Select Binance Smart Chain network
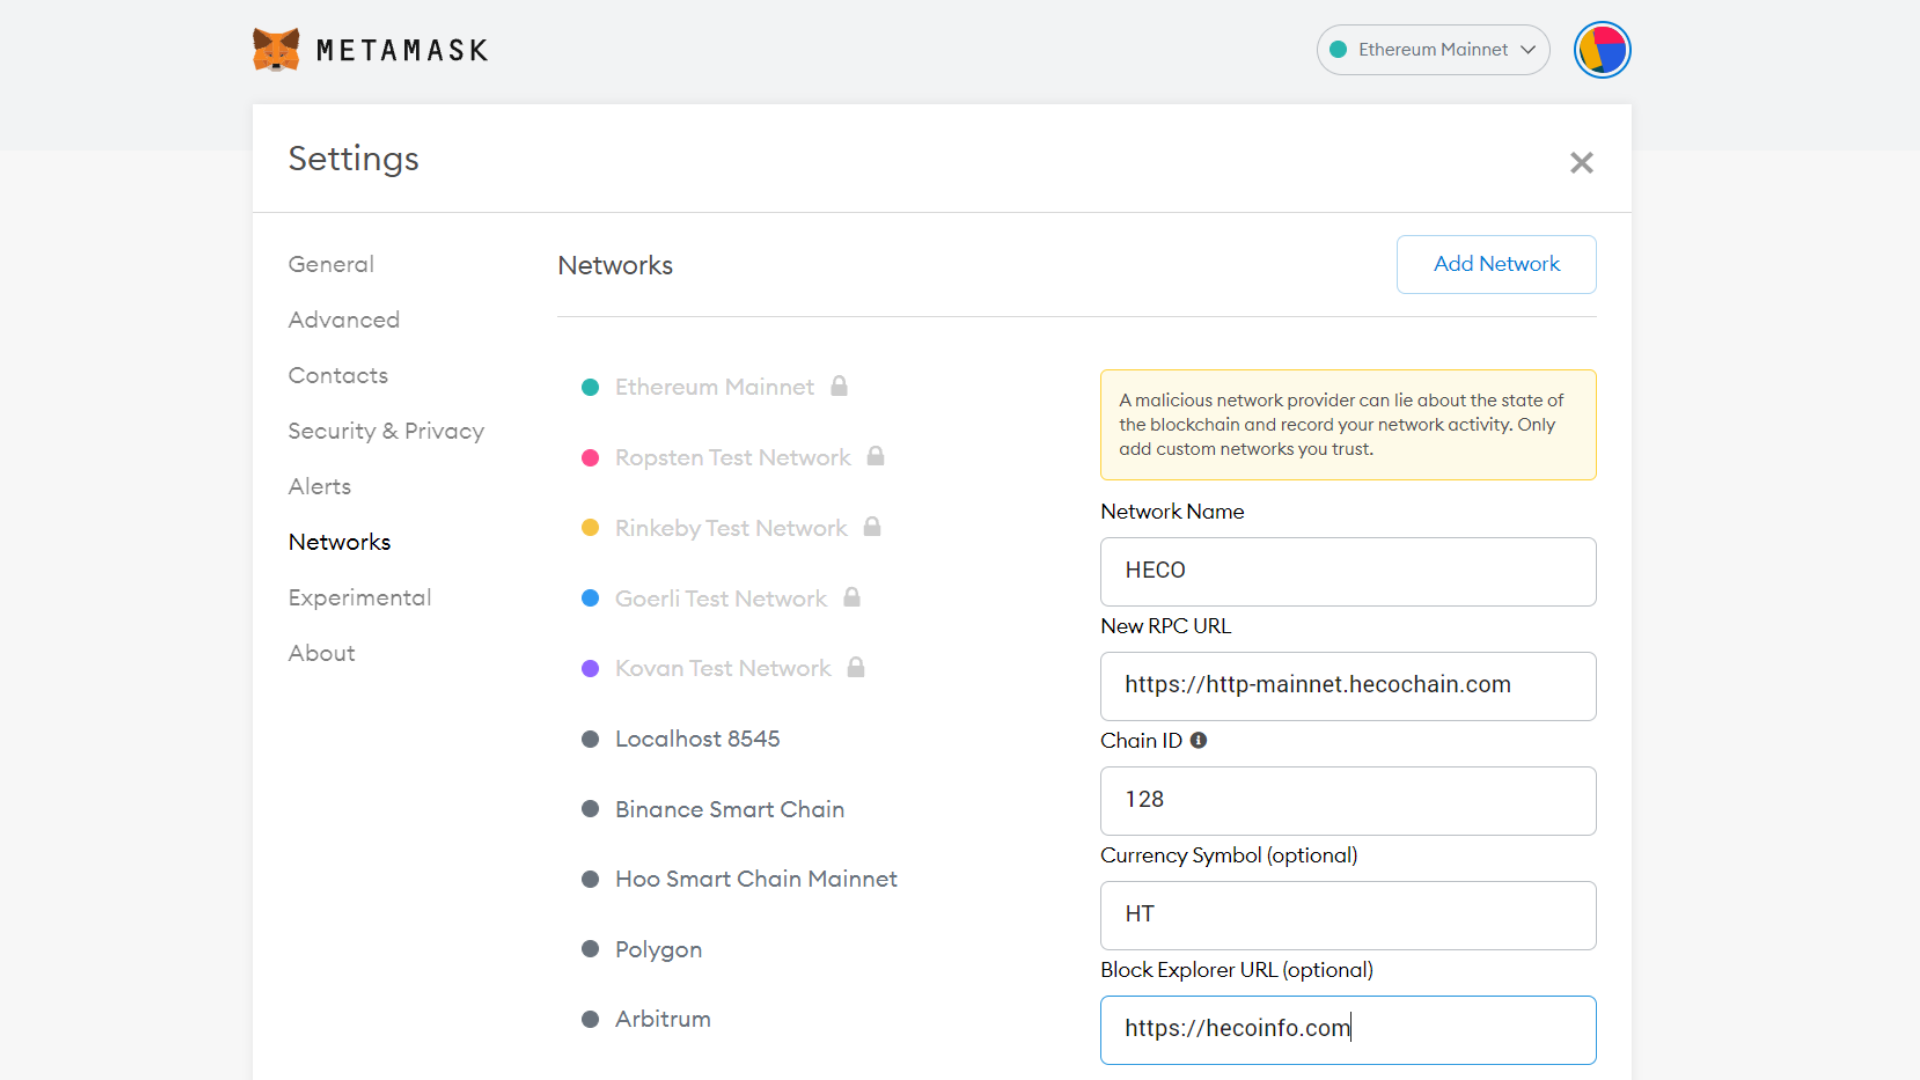 729,809
